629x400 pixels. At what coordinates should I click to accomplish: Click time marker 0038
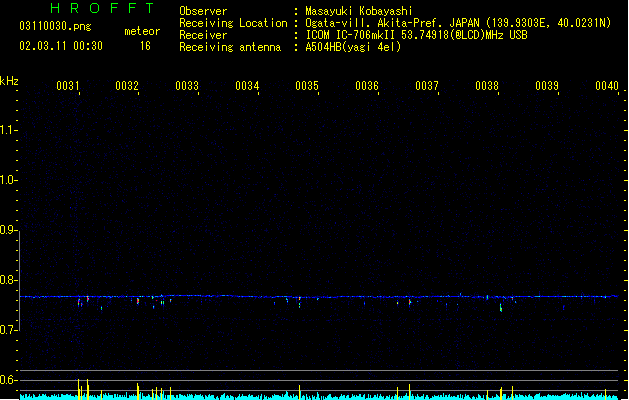[x=487, y=86]
